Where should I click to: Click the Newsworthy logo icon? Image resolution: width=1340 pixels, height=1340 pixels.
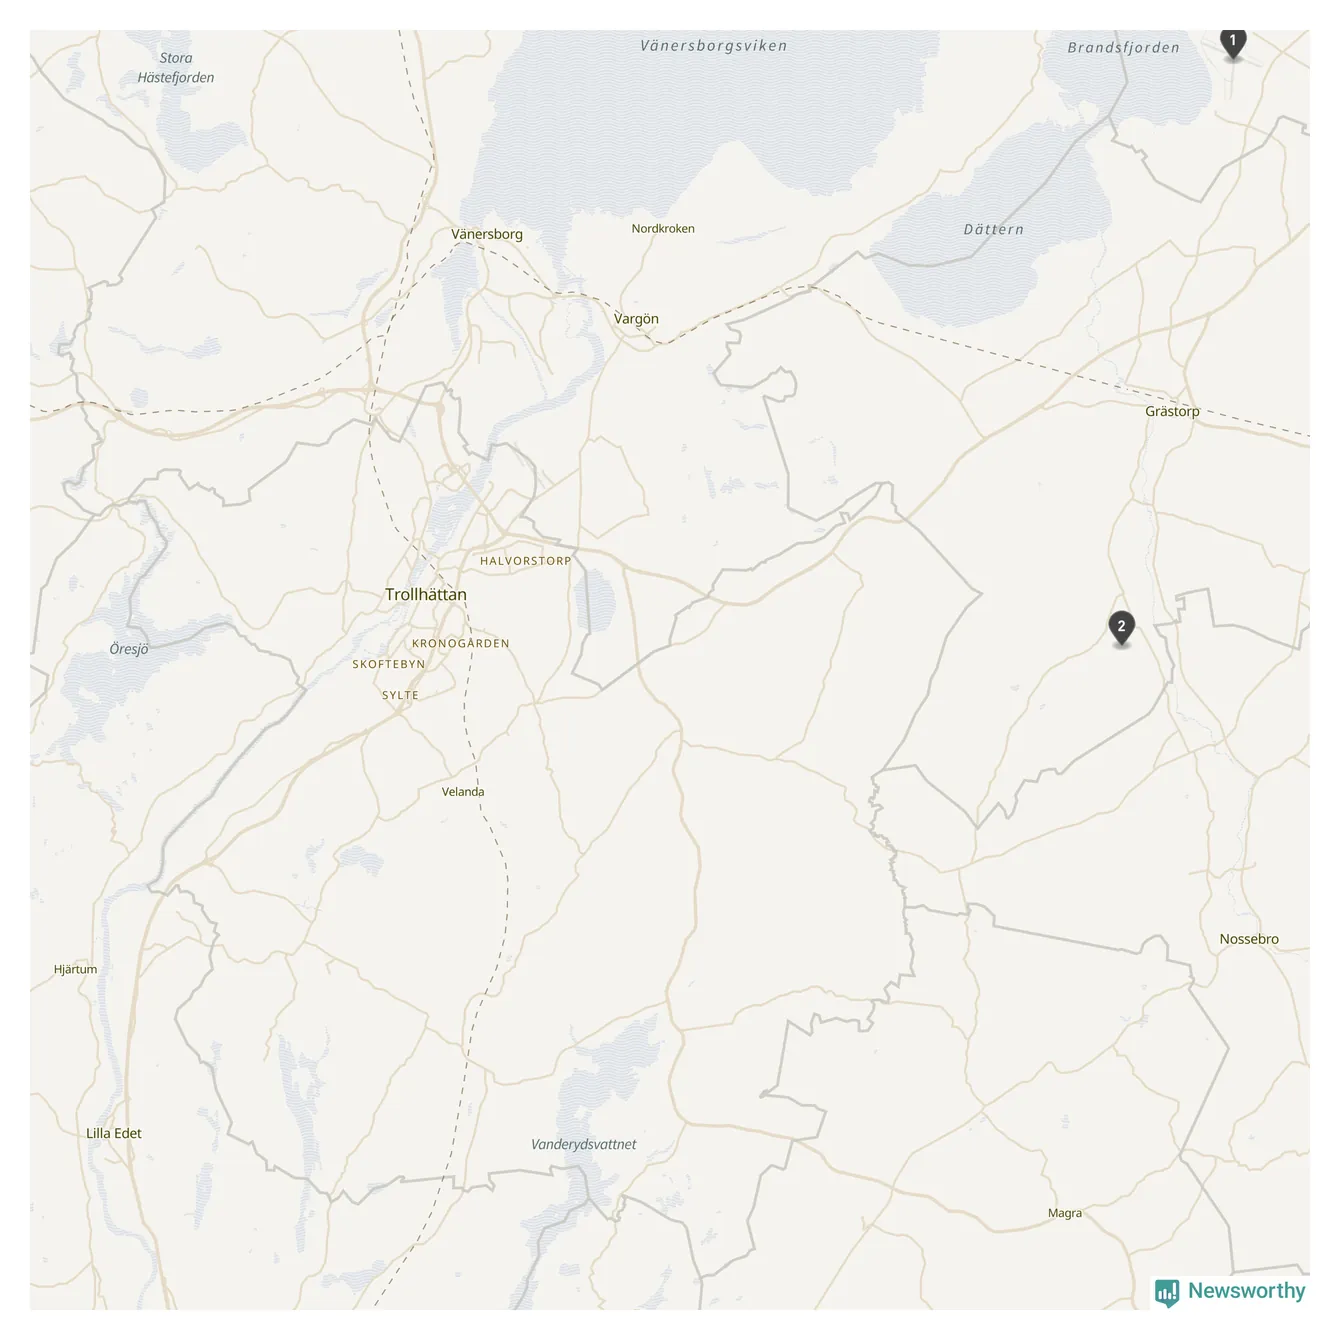[x=1167, y=1292]
